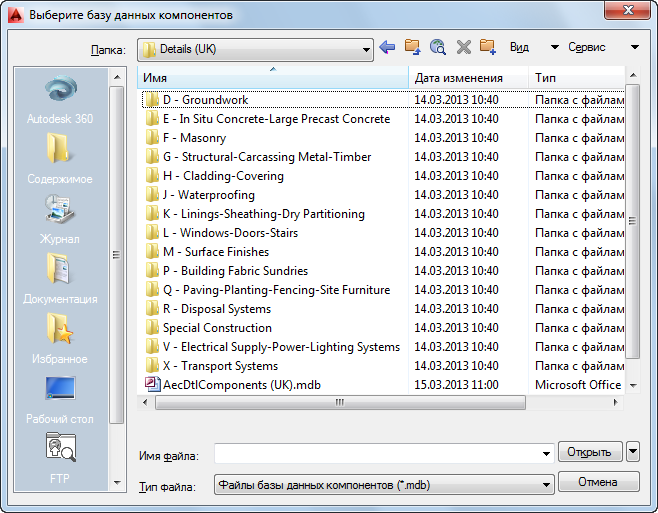Click the Открыть button

click(x=590, y=452)
